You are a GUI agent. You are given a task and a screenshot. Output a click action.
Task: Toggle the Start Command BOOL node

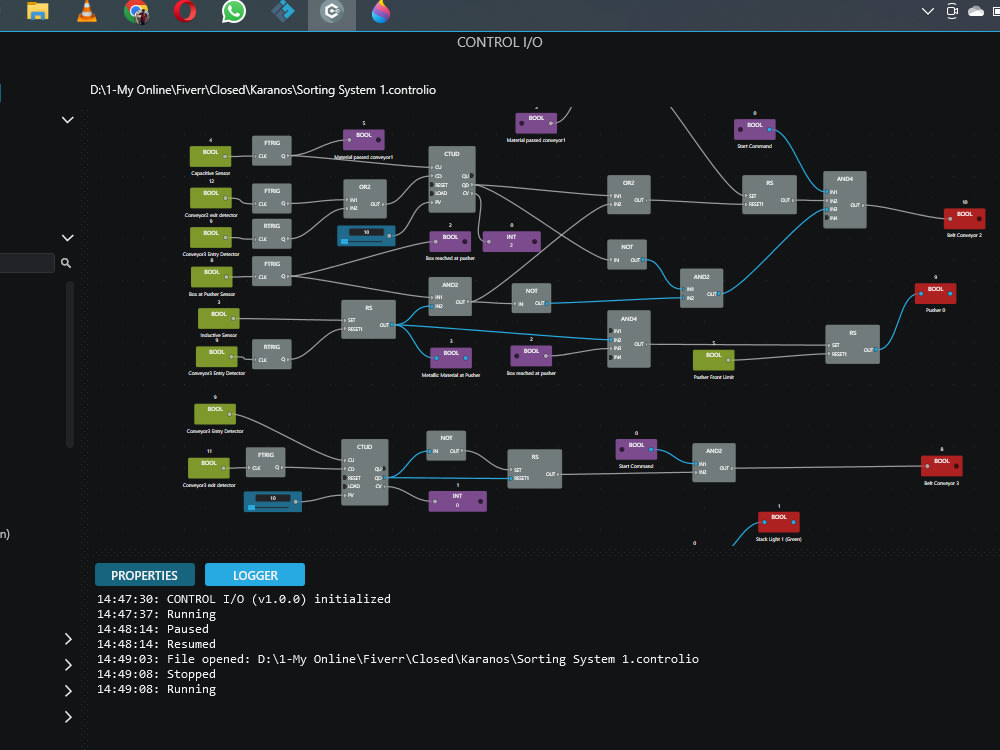tap(755, 128)
